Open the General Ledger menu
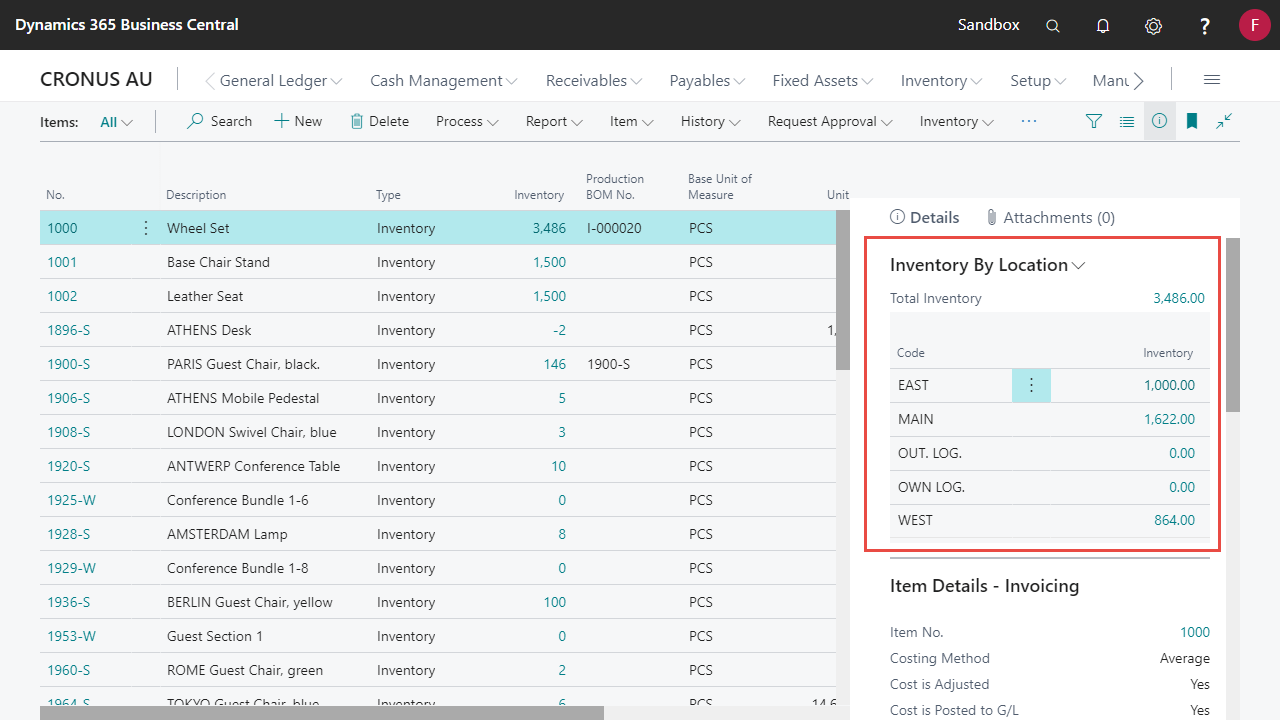The width and height of the screenshot is (1280, 720). 281,81
